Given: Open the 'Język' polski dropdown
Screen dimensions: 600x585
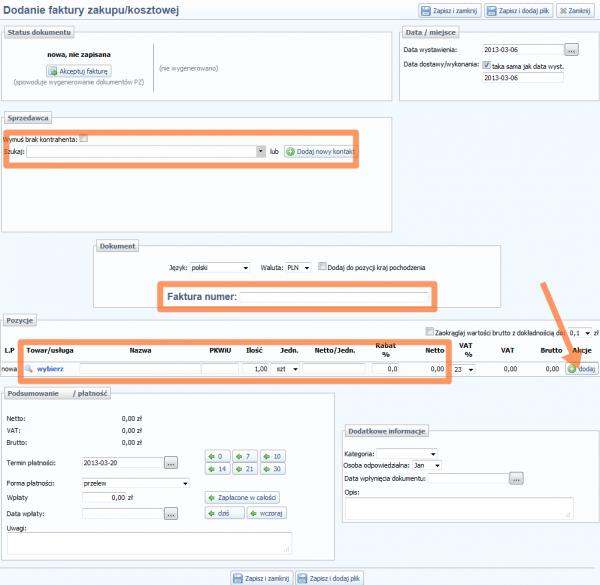Looking at the screenshot, I should click(219, 268).
